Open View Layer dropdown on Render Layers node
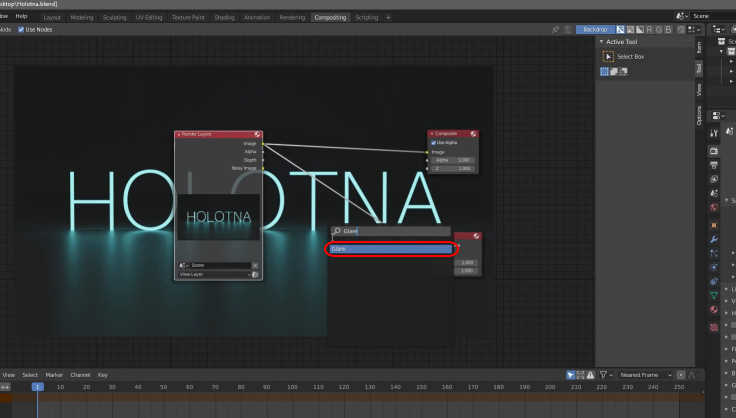The image size is (736, 418). [214, 274]
